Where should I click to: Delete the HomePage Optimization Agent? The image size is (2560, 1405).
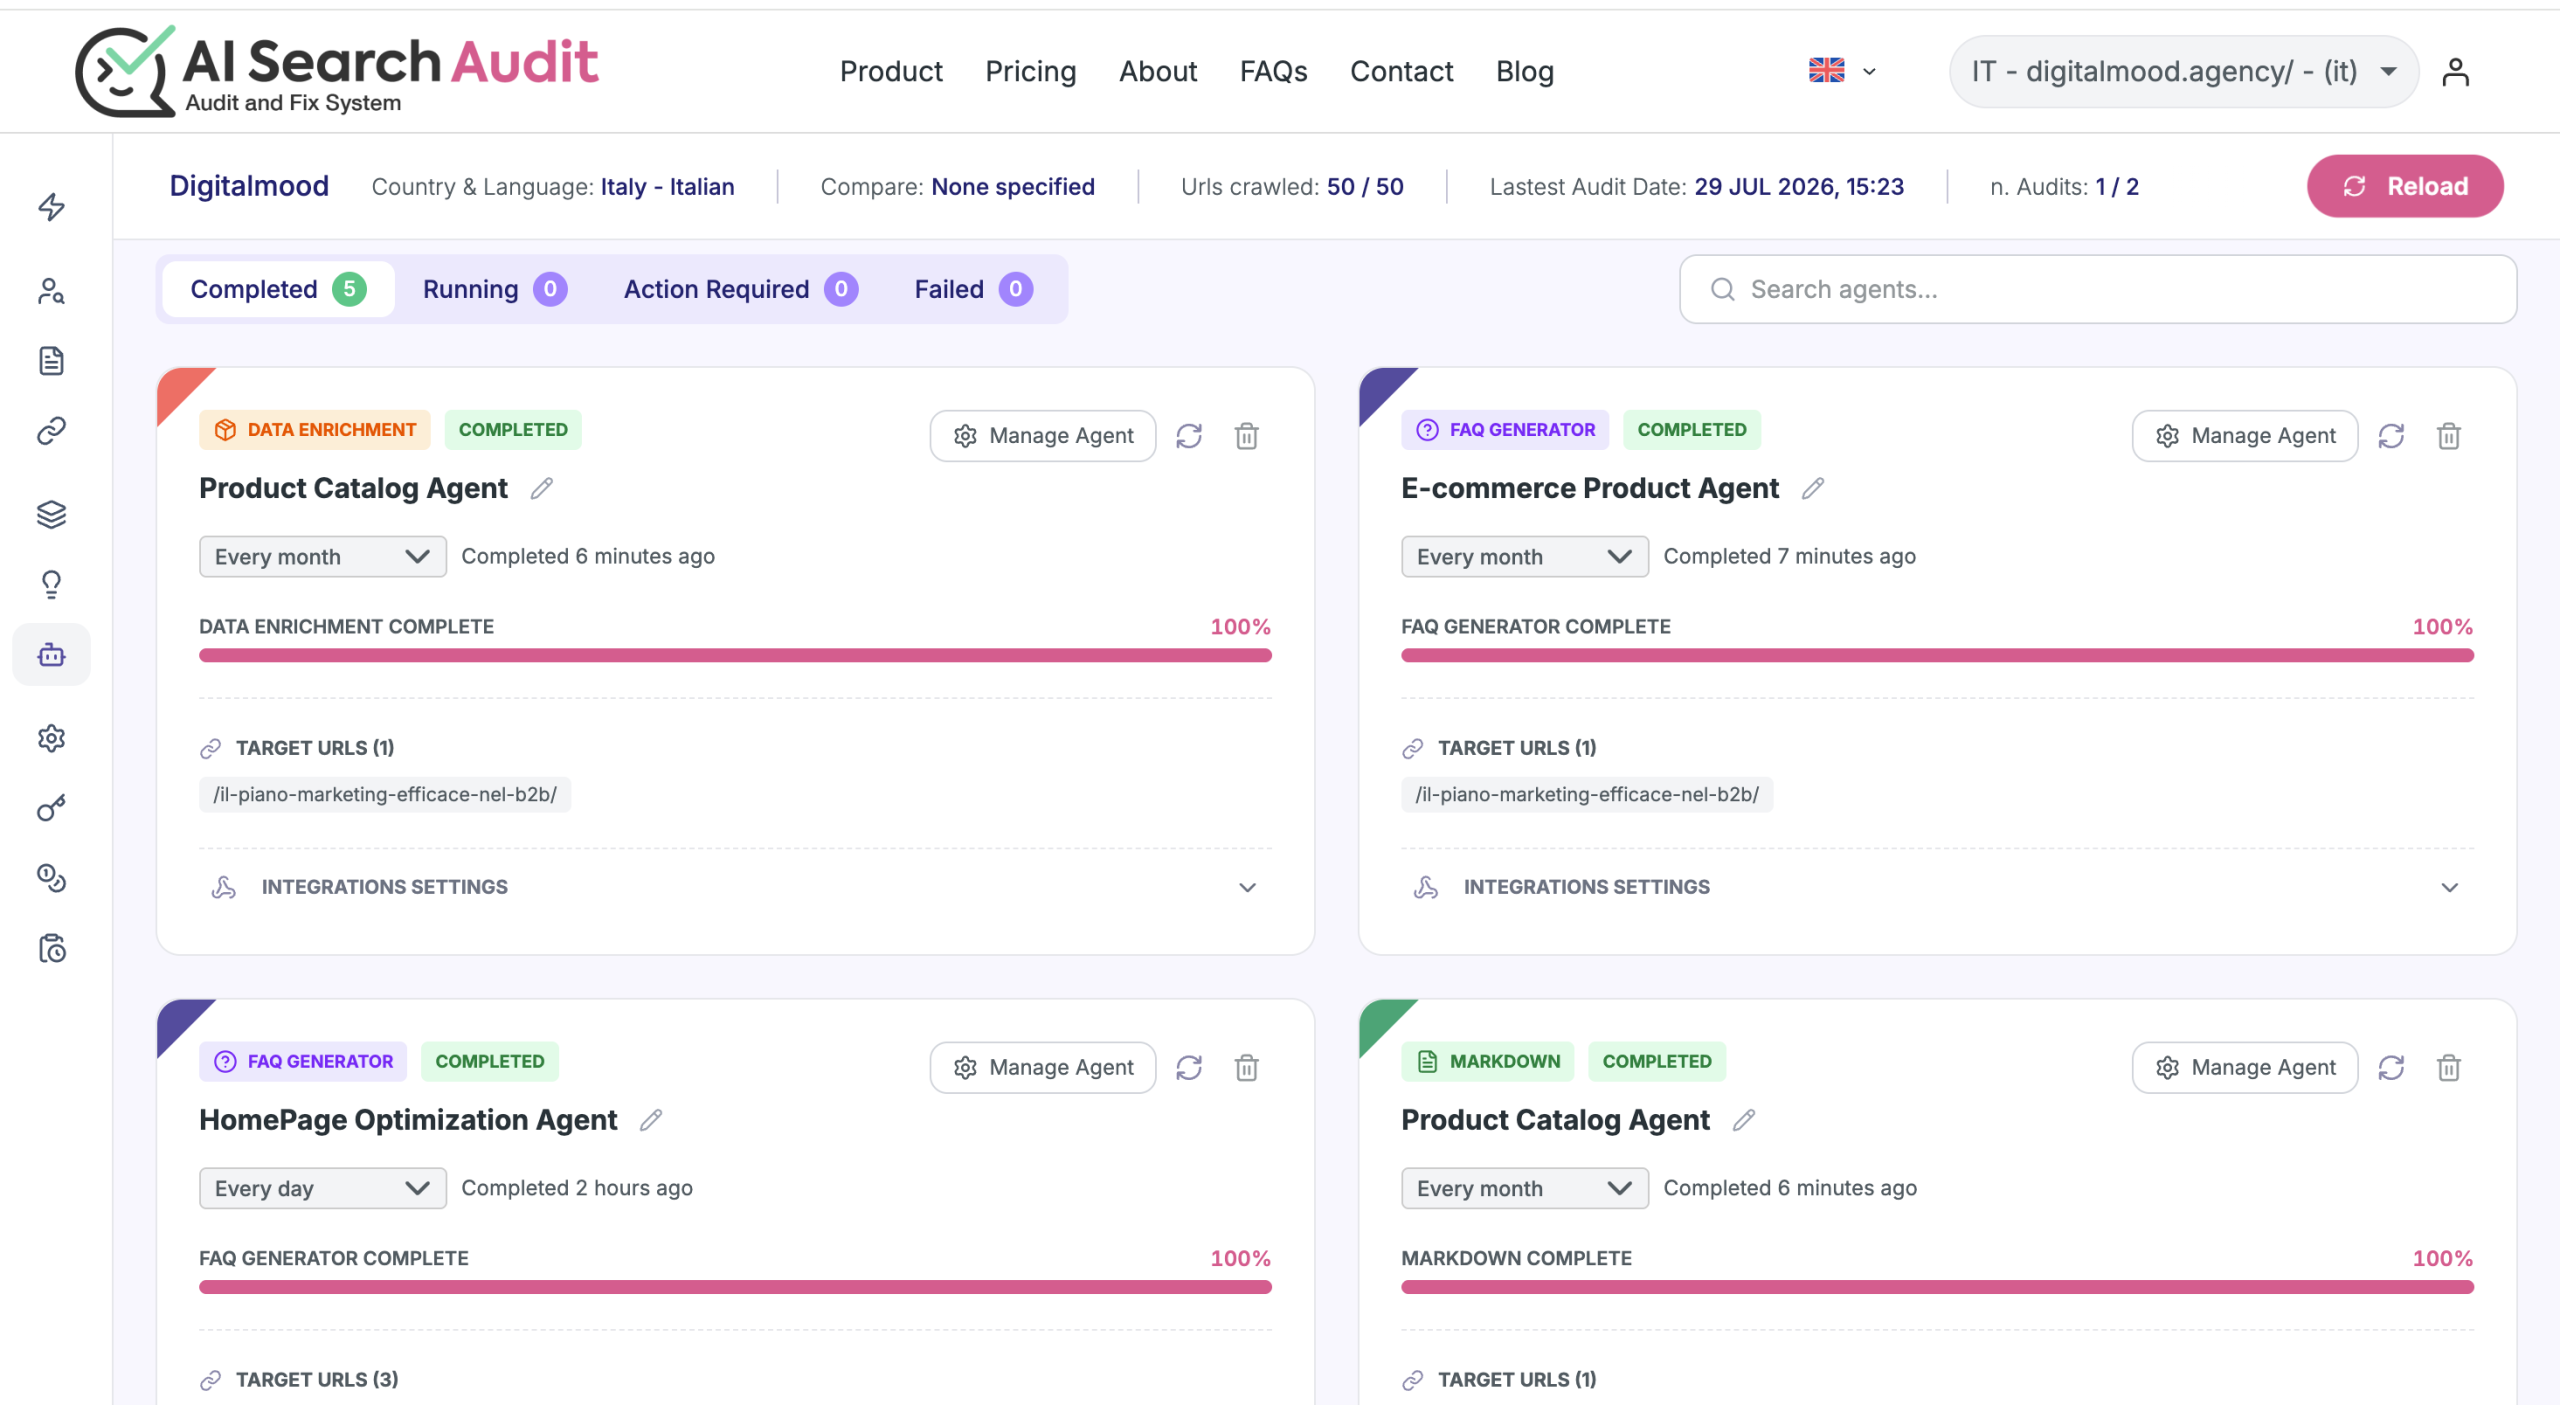(x=1246, y=1068)
